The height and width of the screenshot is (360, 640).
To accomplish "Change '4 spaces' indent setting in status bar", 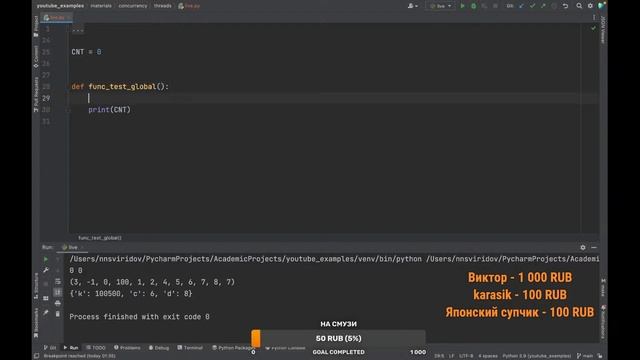I will click(488, 356).
